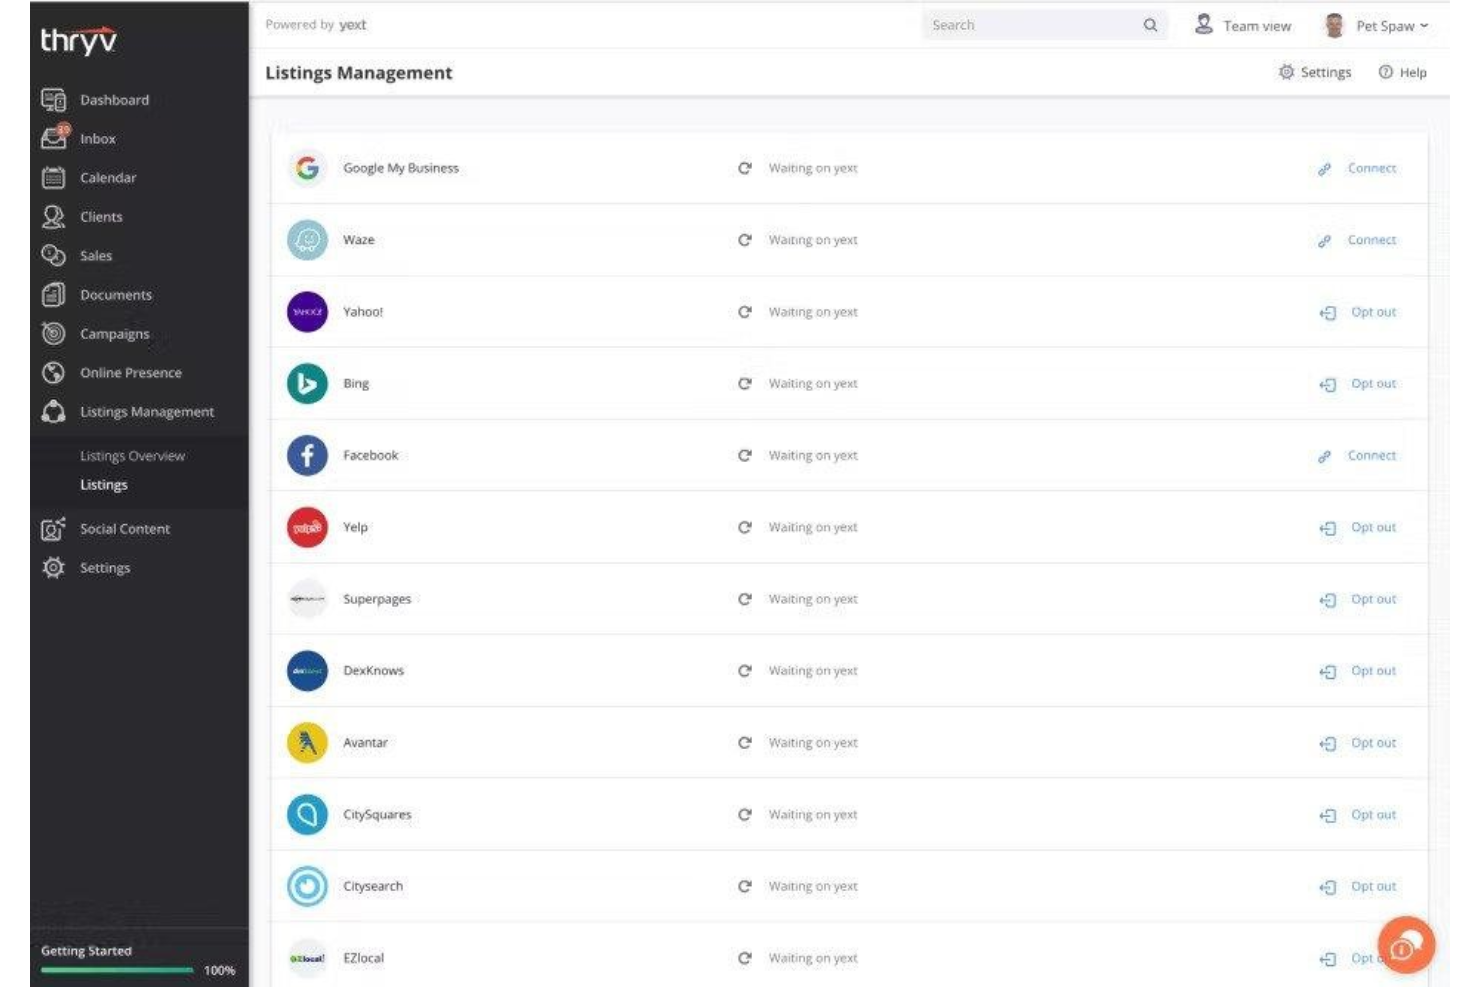Refresh the Facebook listing status
The height and width of the screenshot is (987, 1480).
click(744, 455)
